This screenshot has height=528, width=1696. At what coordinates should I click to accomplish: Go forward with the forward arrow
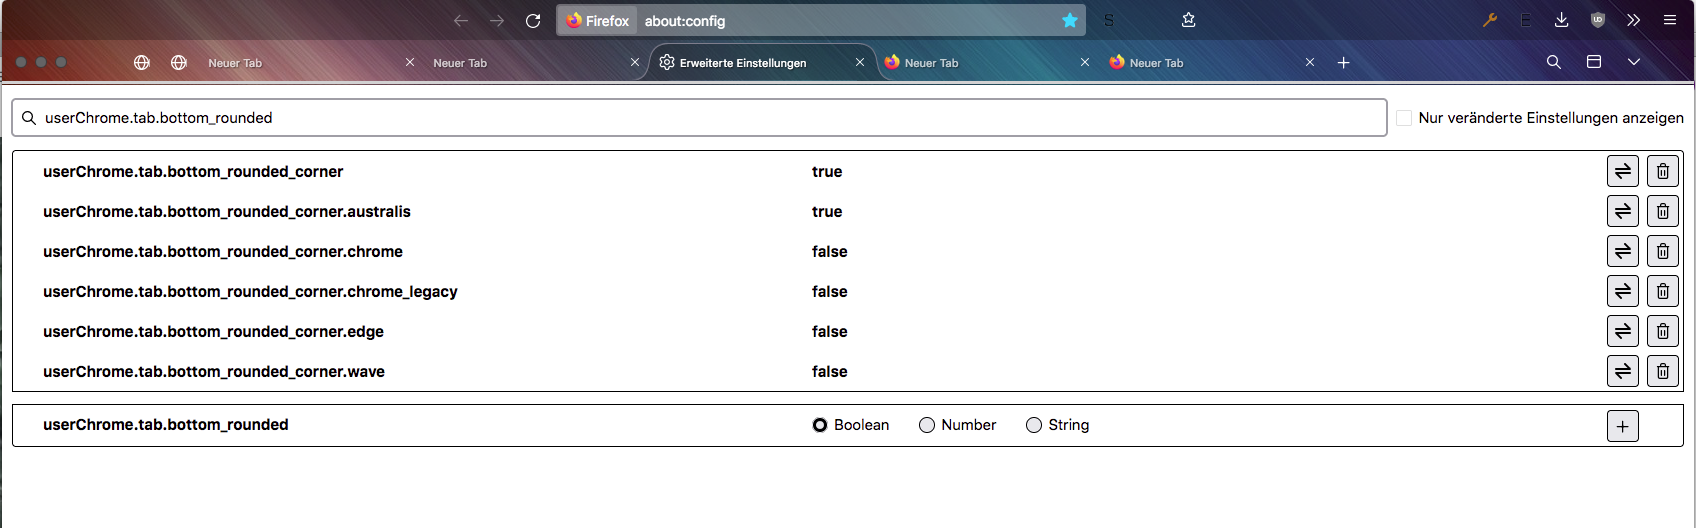[x=497, y=21]
